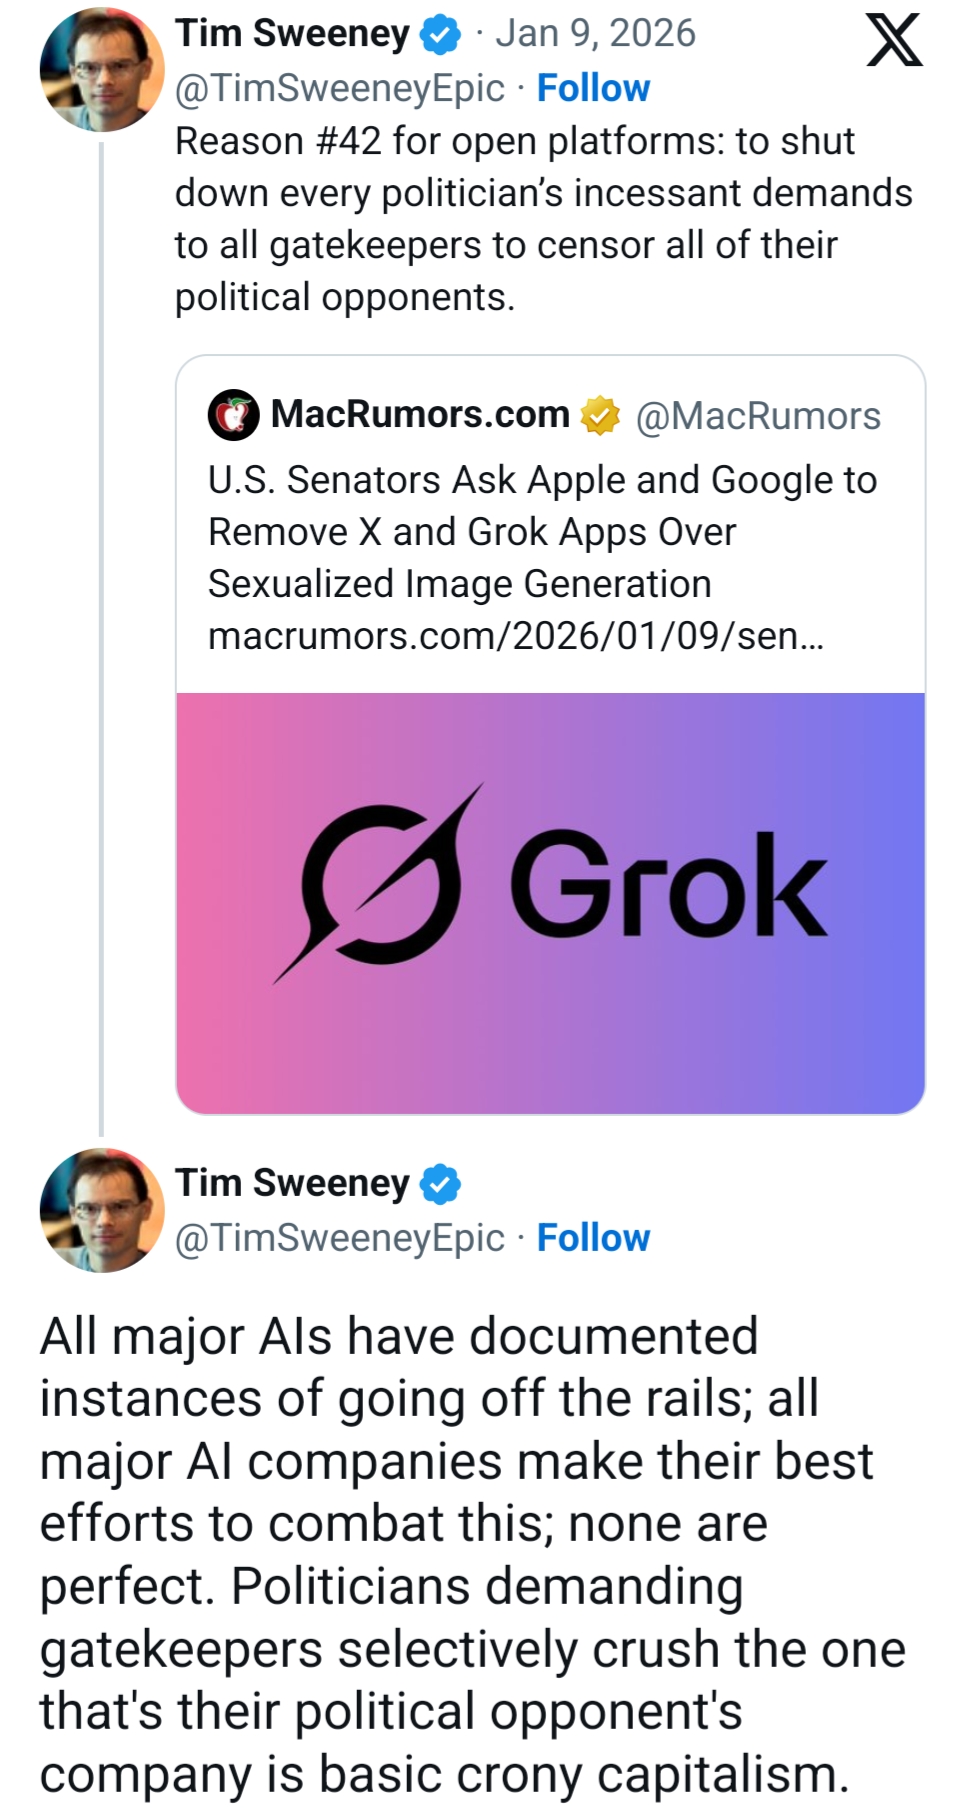Open @TimSweeneyEpic handle on first tweet

tap(339, 88)
